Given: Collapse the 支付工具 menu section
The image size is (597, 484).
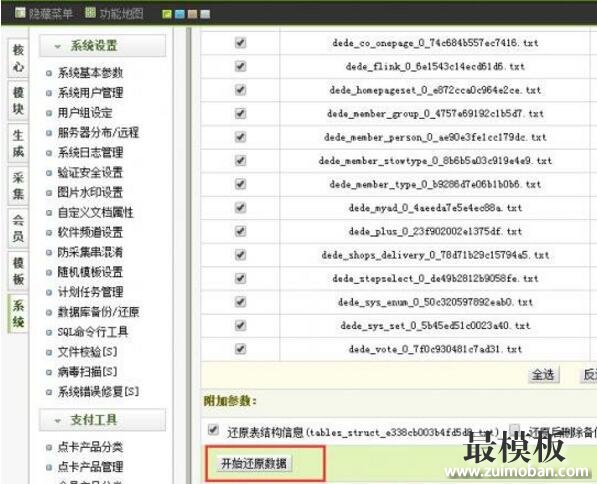Looking at the screenshot, I should tap(102, 420).
